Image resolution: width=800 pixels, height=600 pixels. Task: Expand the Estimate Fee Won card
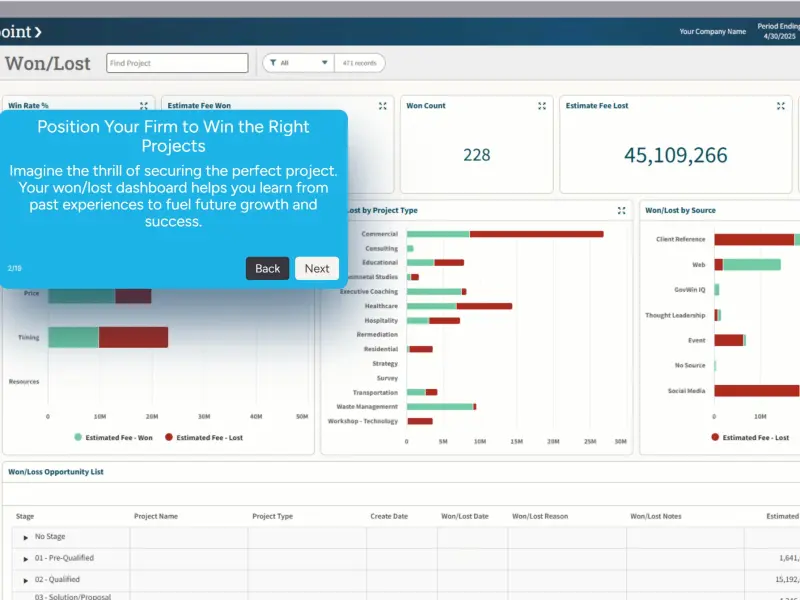coord(383,106)
